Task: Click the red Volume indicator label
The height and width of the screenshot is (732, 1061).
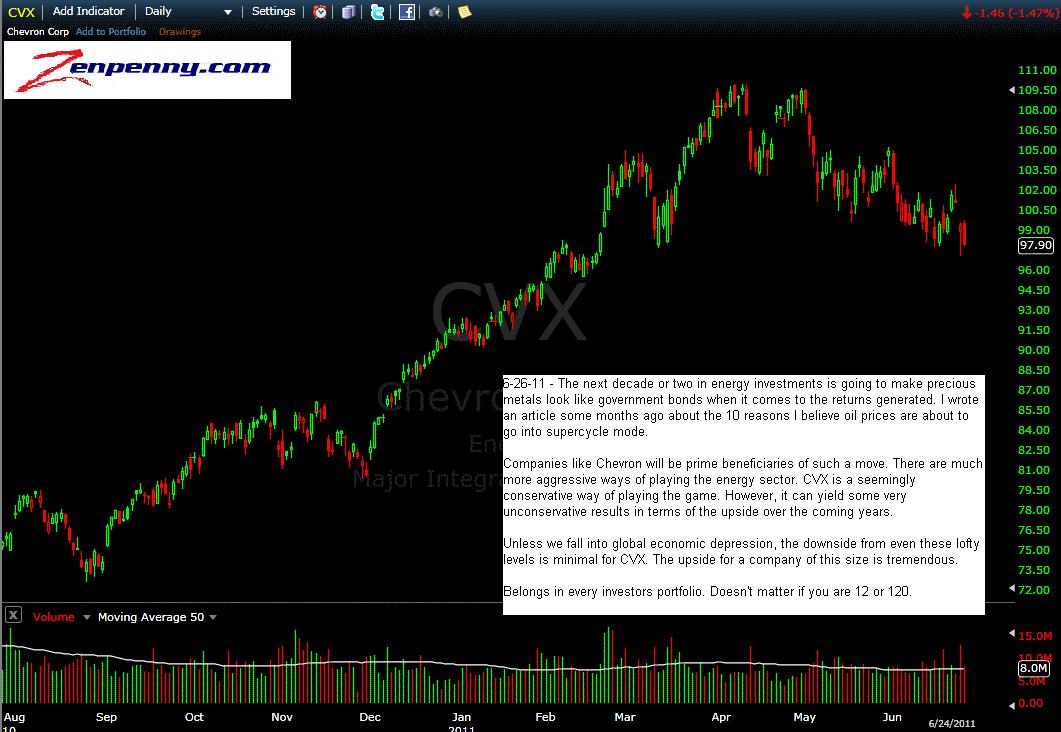Action: coord(53,617)
